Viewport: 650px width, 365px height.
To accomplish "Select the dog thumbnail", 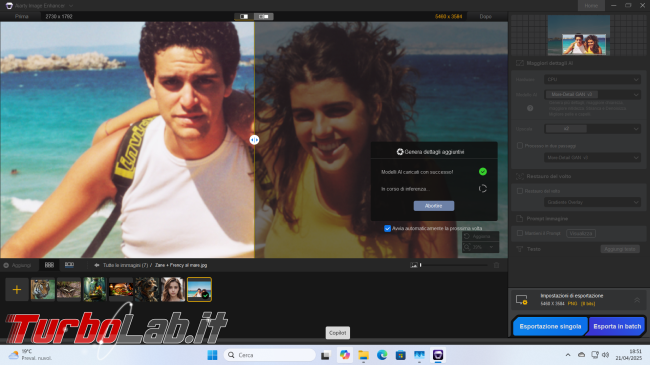I will (147, 289).
